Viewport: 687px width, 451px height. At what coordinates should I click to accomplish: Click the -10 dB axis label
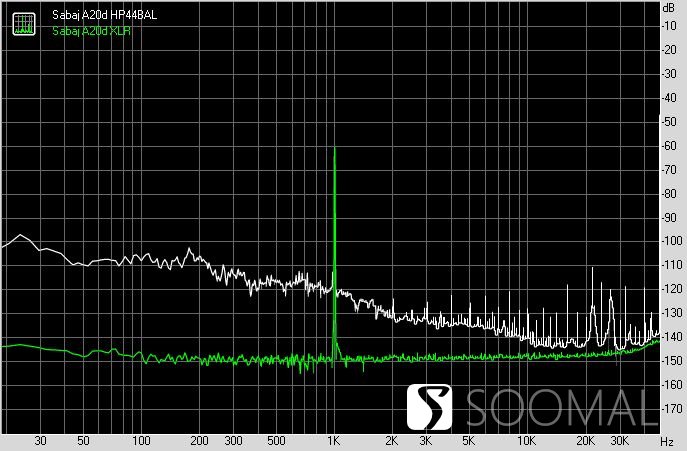(672, 26)
